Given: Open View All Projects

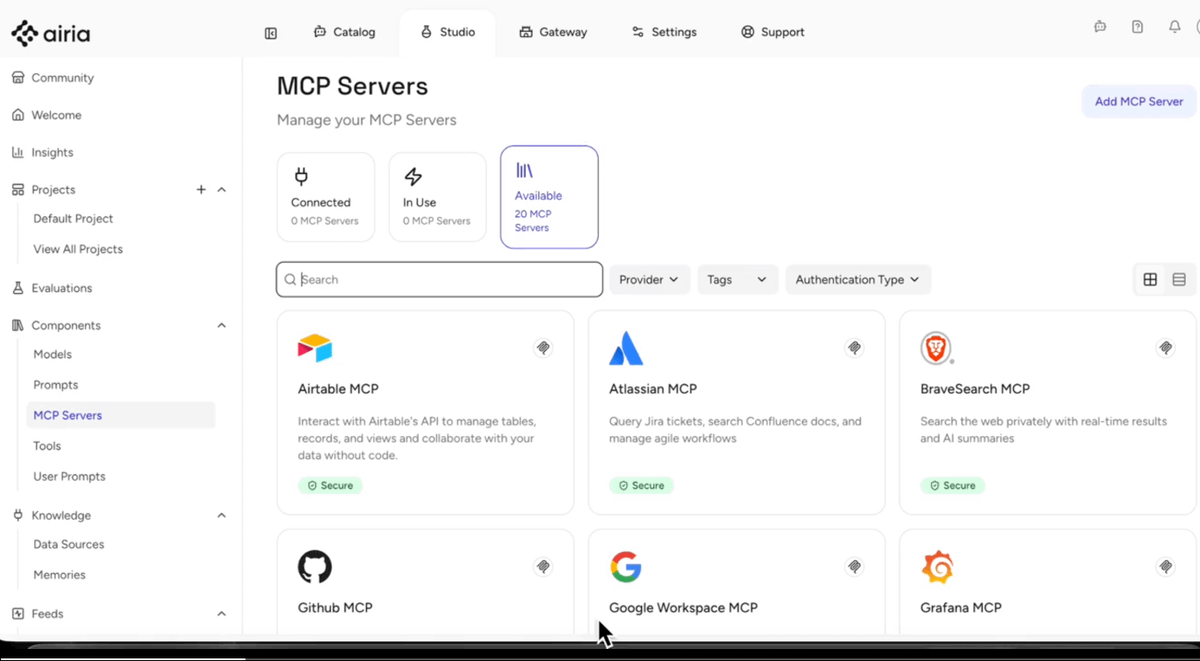Looking at the screenshot, I should (x=78, y=249).
